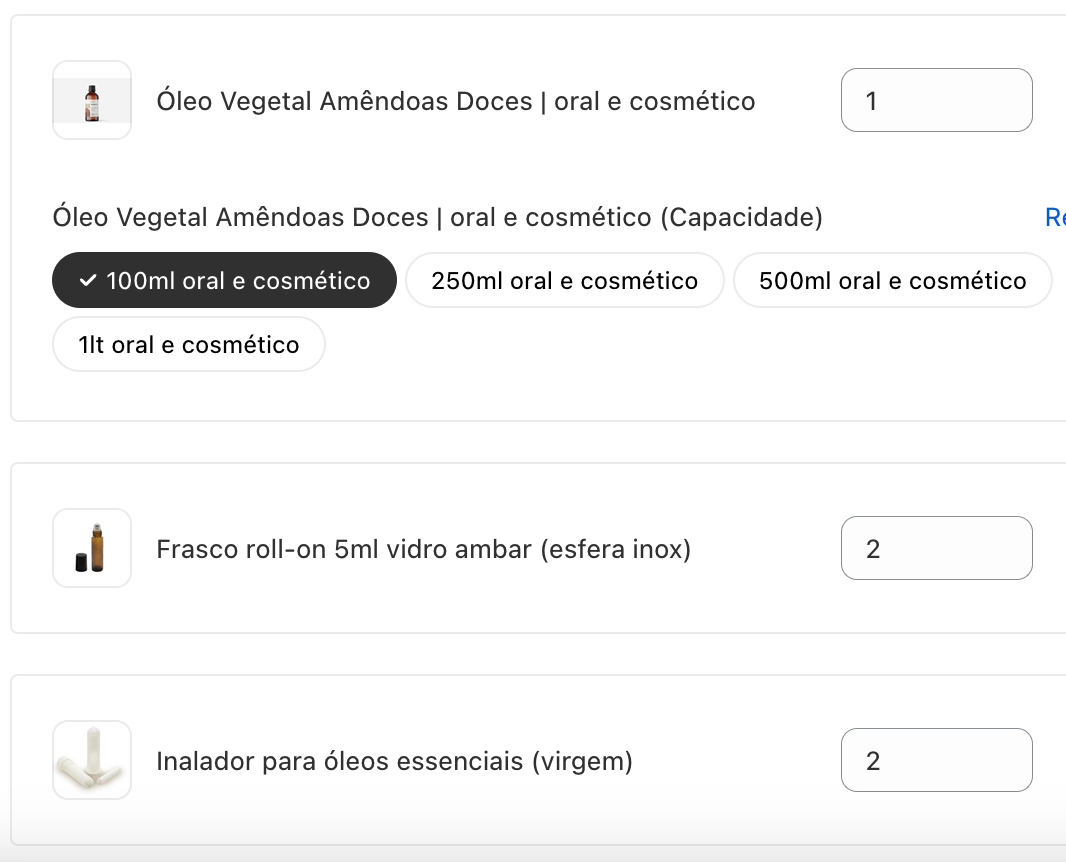Click the white inhaler tubes thumbnail
The width and height of the screenshot is (1066, 862).
pos(92,760)
